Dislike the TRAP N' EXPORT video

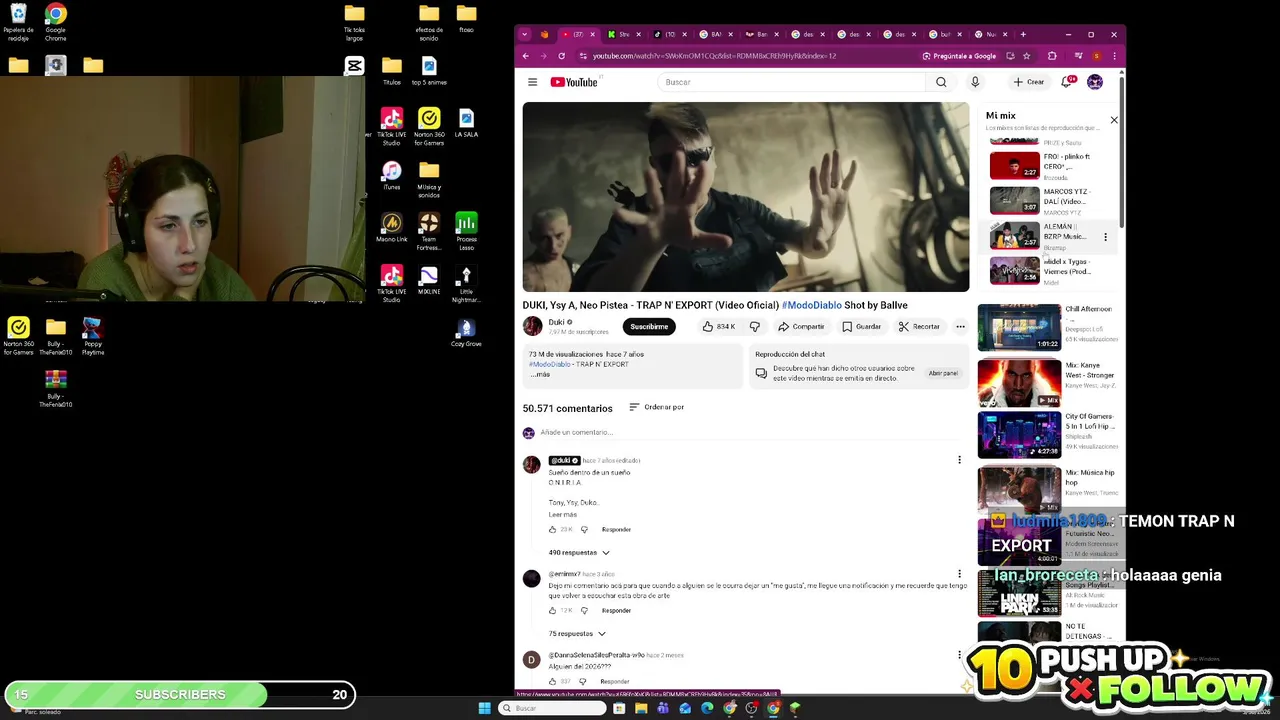tap(755, 326)
